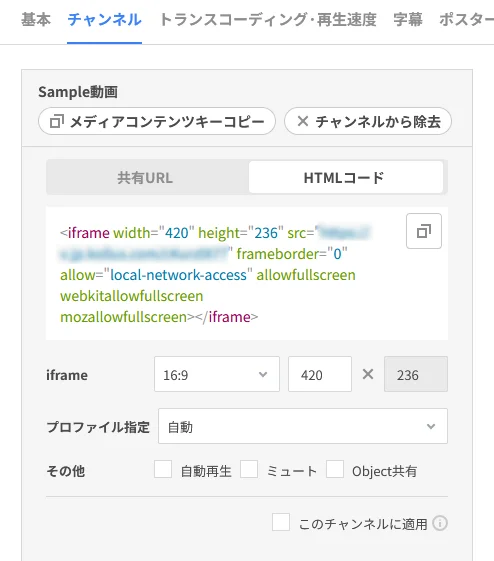Viewport: 494px width, 561px height.
Task: Click the iframe width field showing 420
Action: (x=320, y=374)
